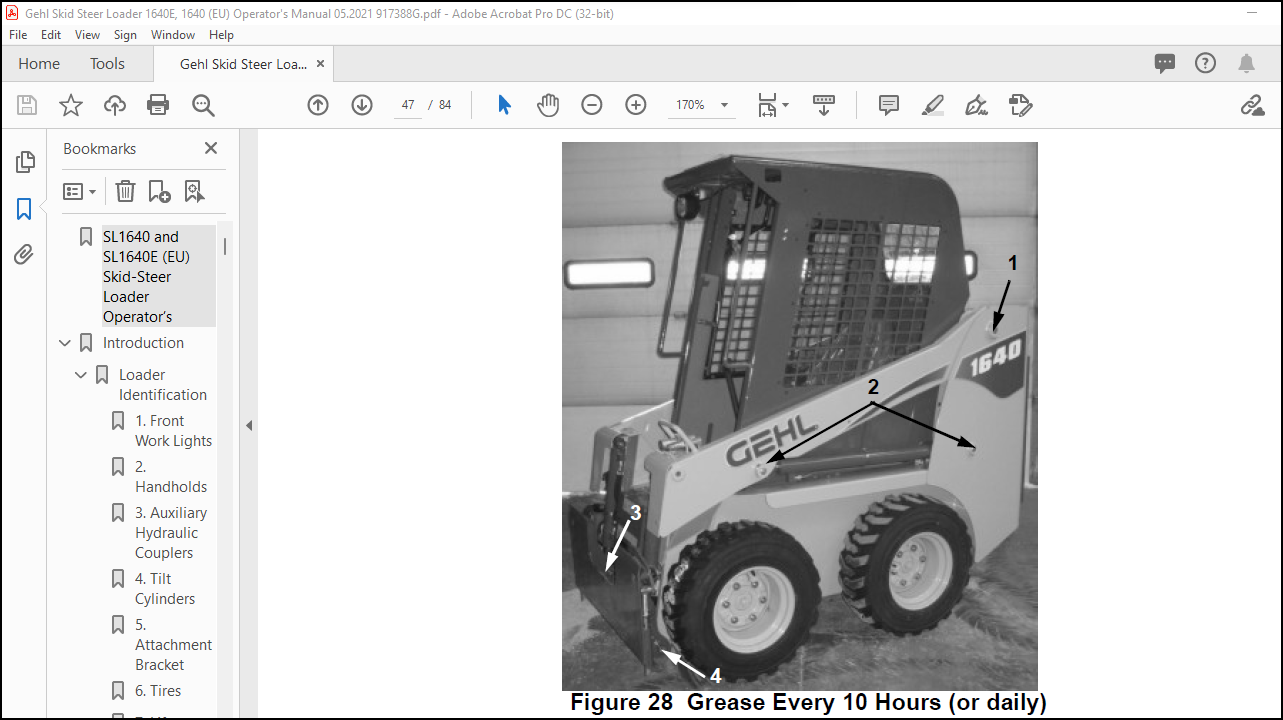Add the document to starred files
Screen dimensions: 1283x720
click(x=71, y=105)
